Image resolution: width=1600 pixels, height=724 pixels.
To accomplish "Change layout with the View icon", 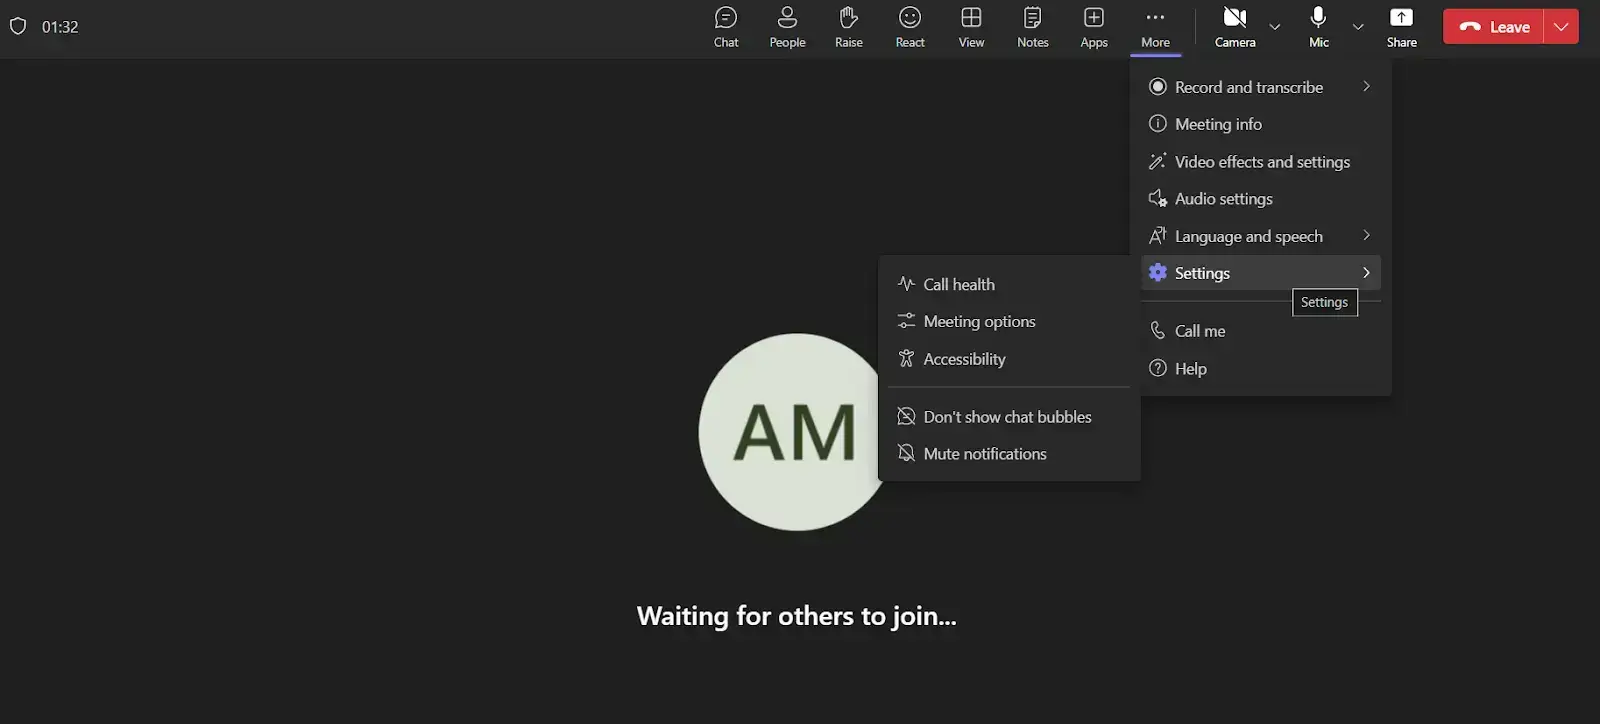I will 971,27.
